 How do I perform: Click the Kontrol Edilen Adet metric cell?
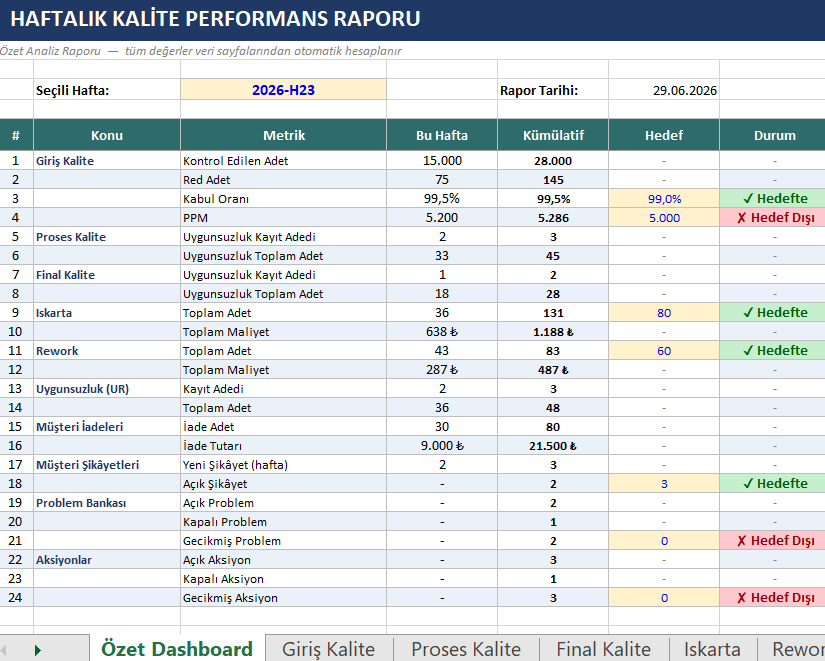pyautogui.click(x=284, y=161)
